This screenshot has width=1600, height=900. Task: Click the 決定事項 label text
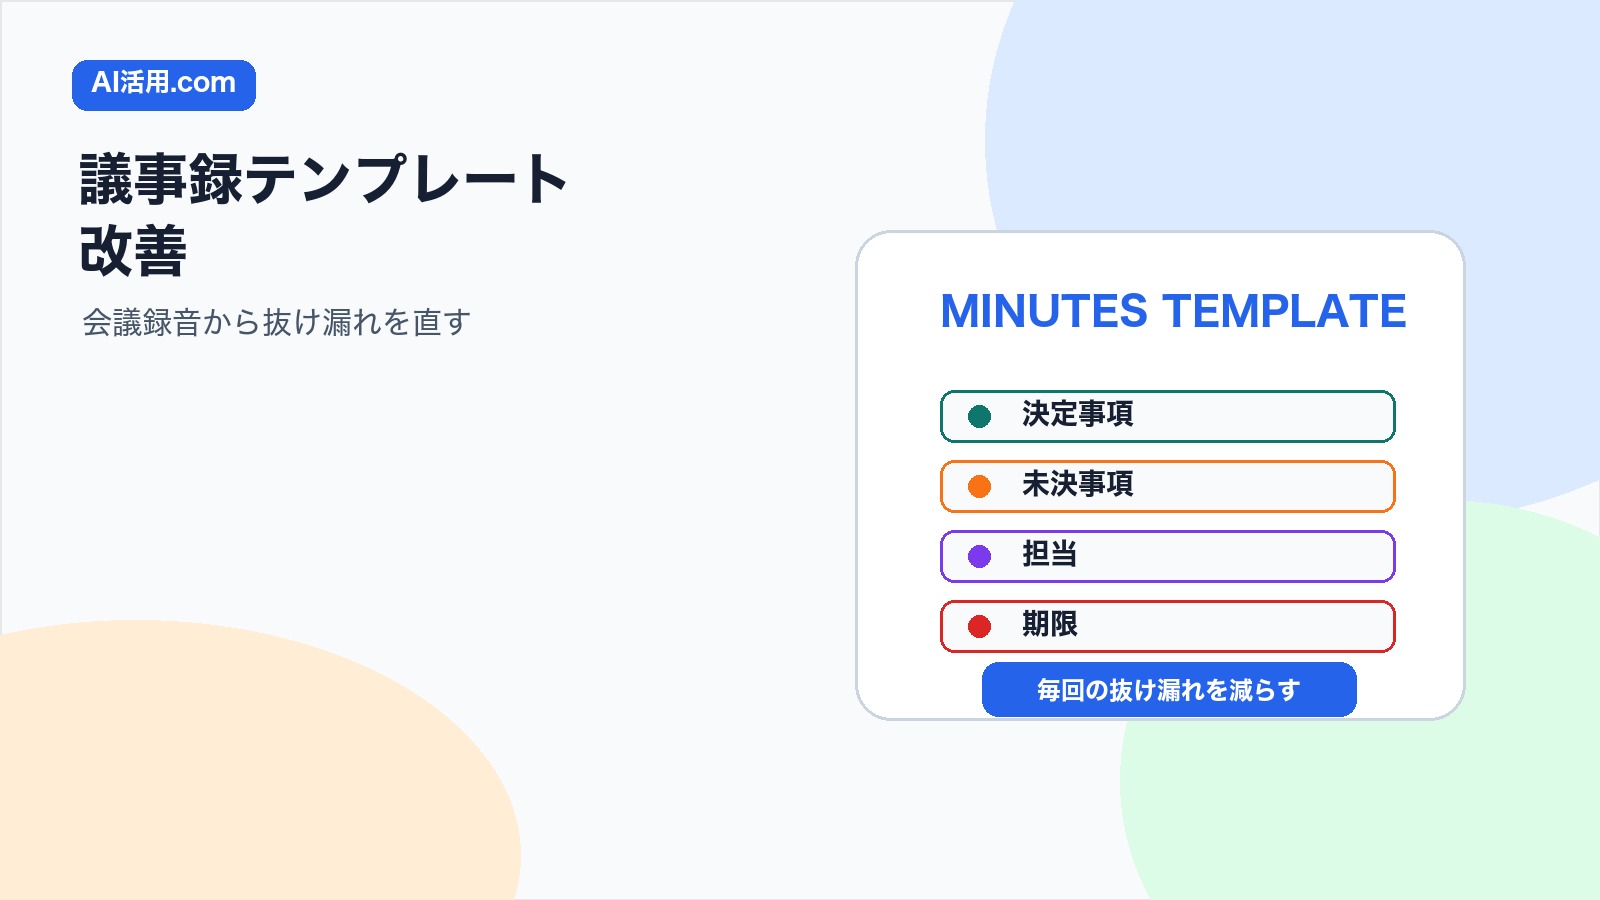coord(1077,414)
